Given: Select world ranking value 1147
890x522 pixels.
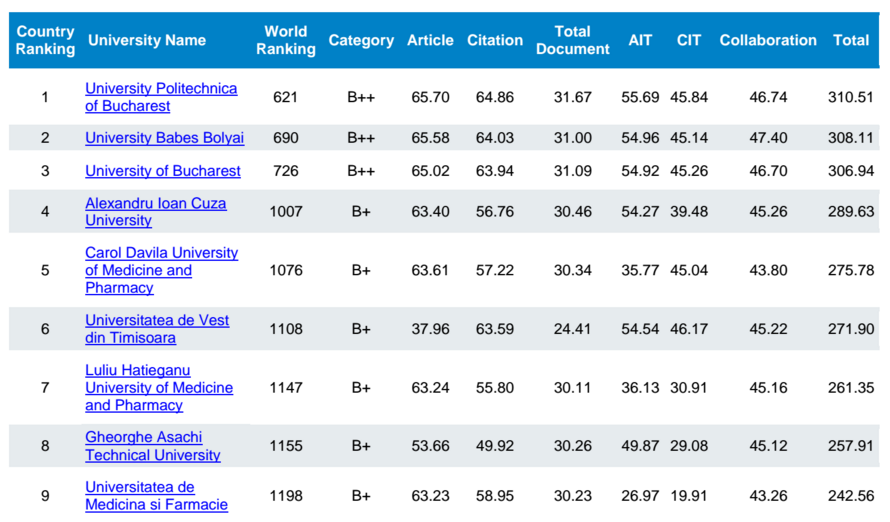Looking at the screenshot, I should 286,388.
